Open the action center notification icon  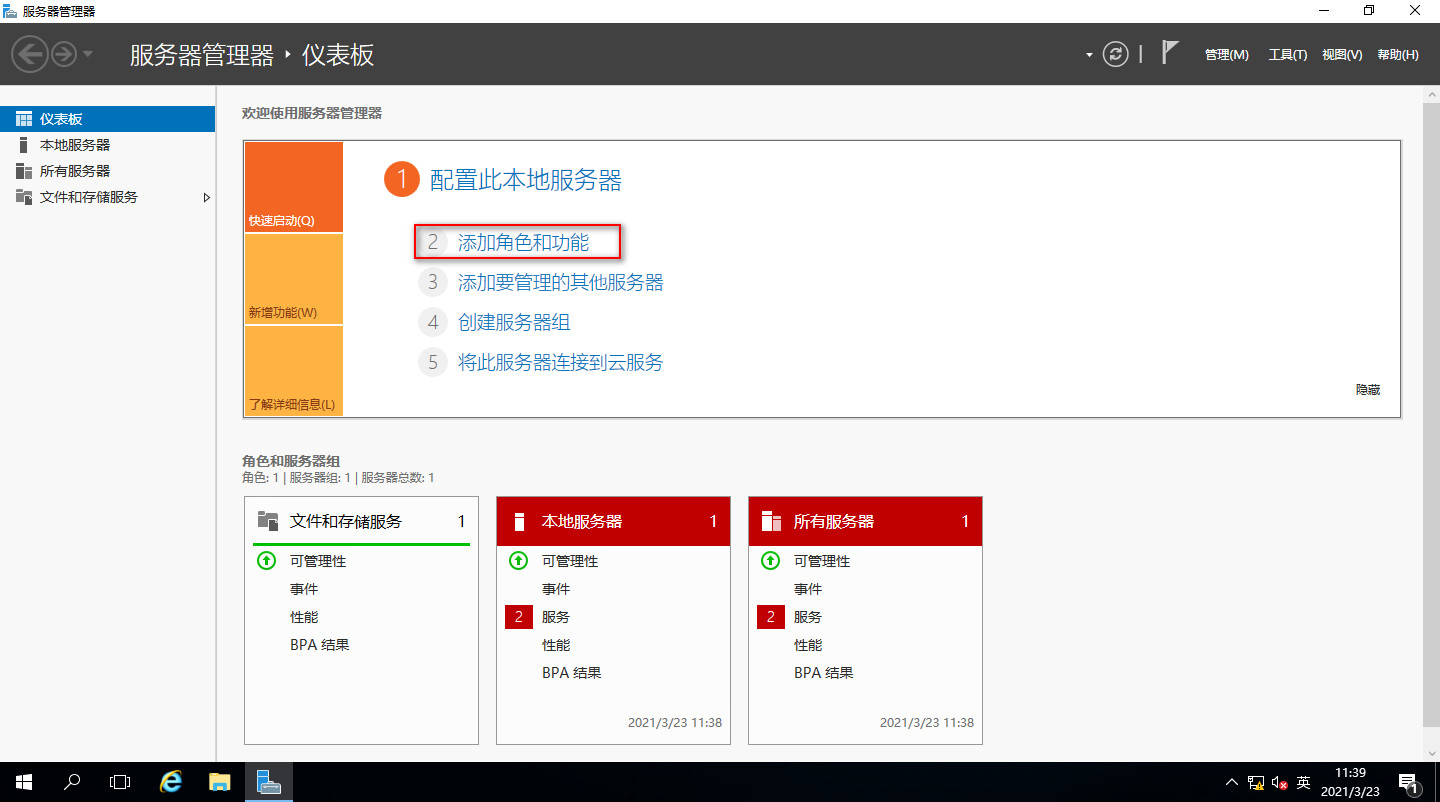click(x=1408, y=782)
